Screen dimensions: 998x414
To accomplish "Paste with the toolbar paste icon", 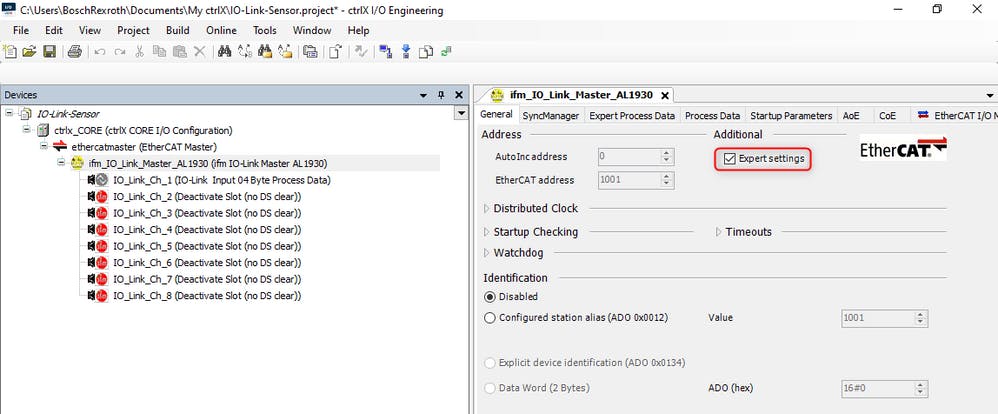I will click(180, 52).
